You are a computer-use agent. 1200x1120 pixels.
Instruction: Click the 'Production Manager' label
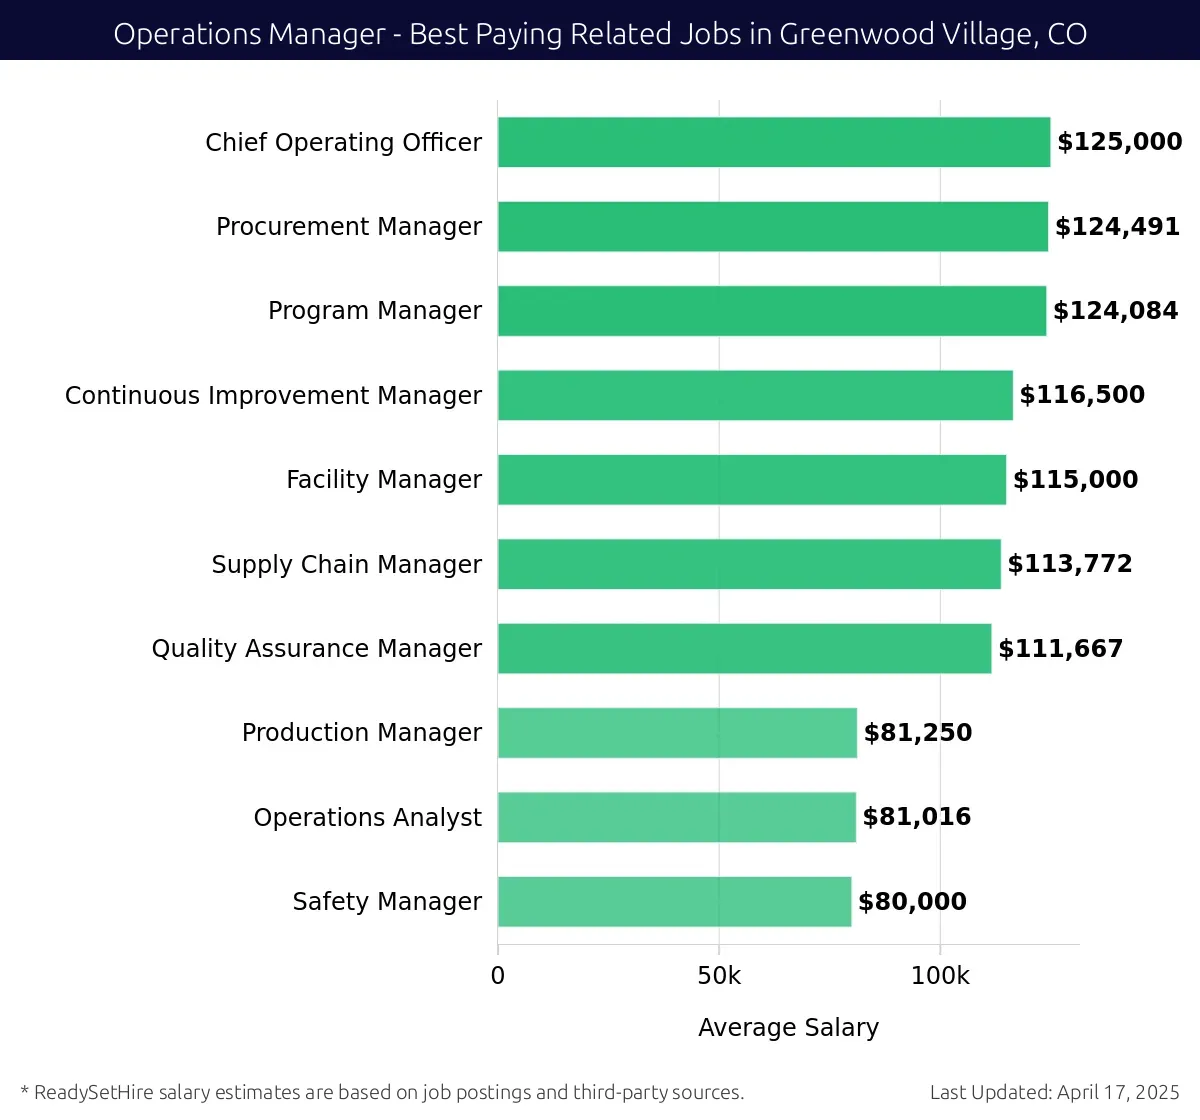point(362,733)
